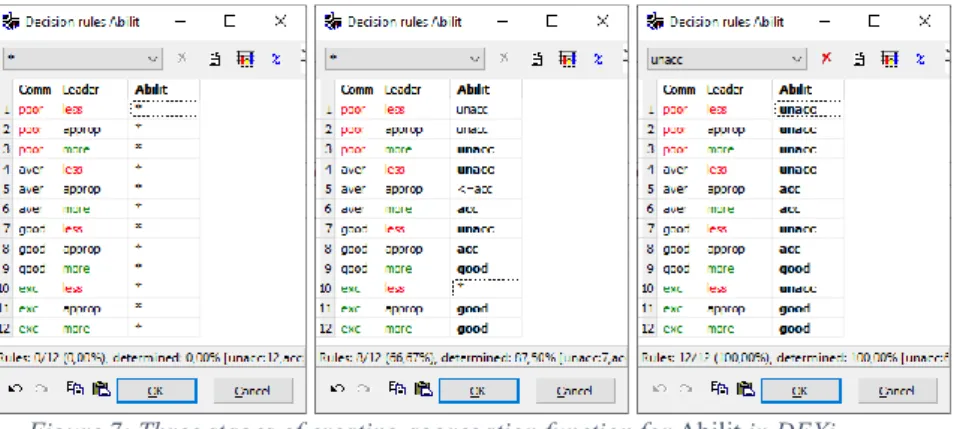Copy the rules in the 0,00% window
954x429 pixels.
[75, 389]
